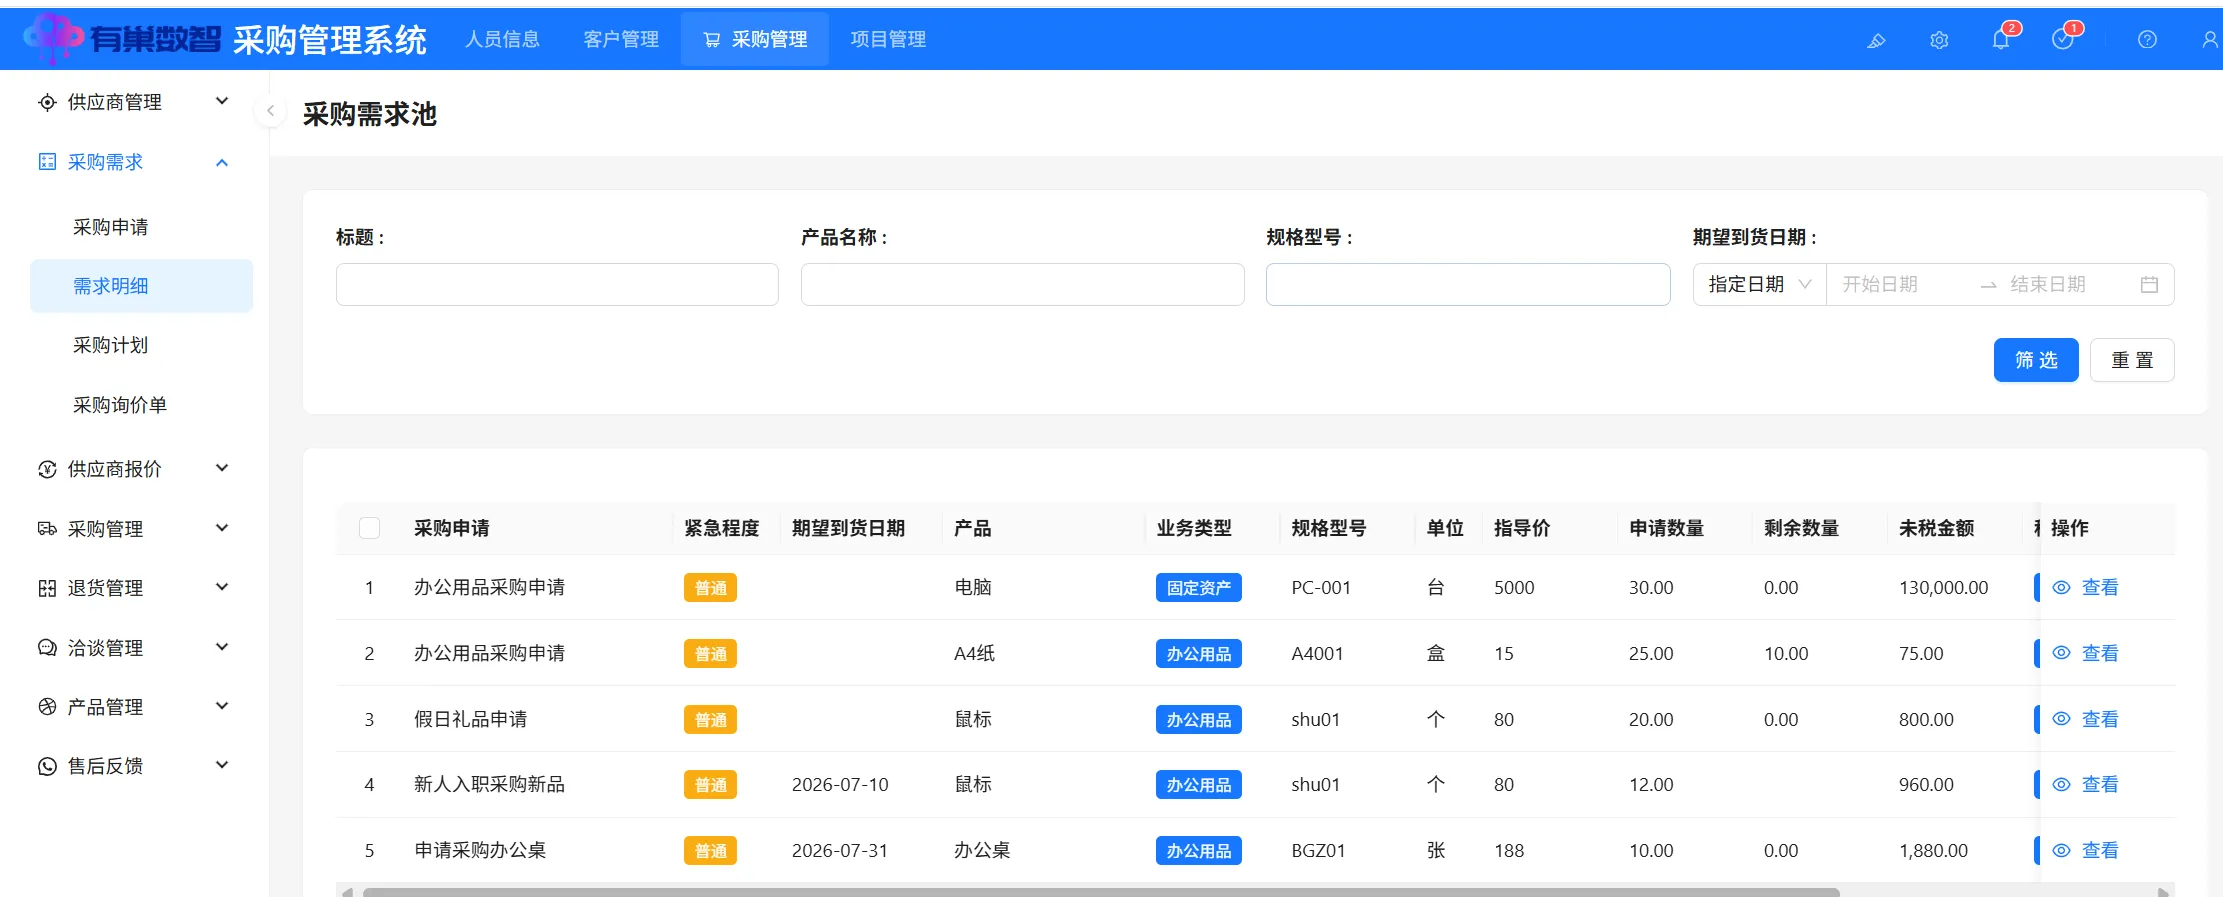Click the theme brush icon in header
The image size is (2223, 897).
pyautogui.click(x=1876, y=40)
